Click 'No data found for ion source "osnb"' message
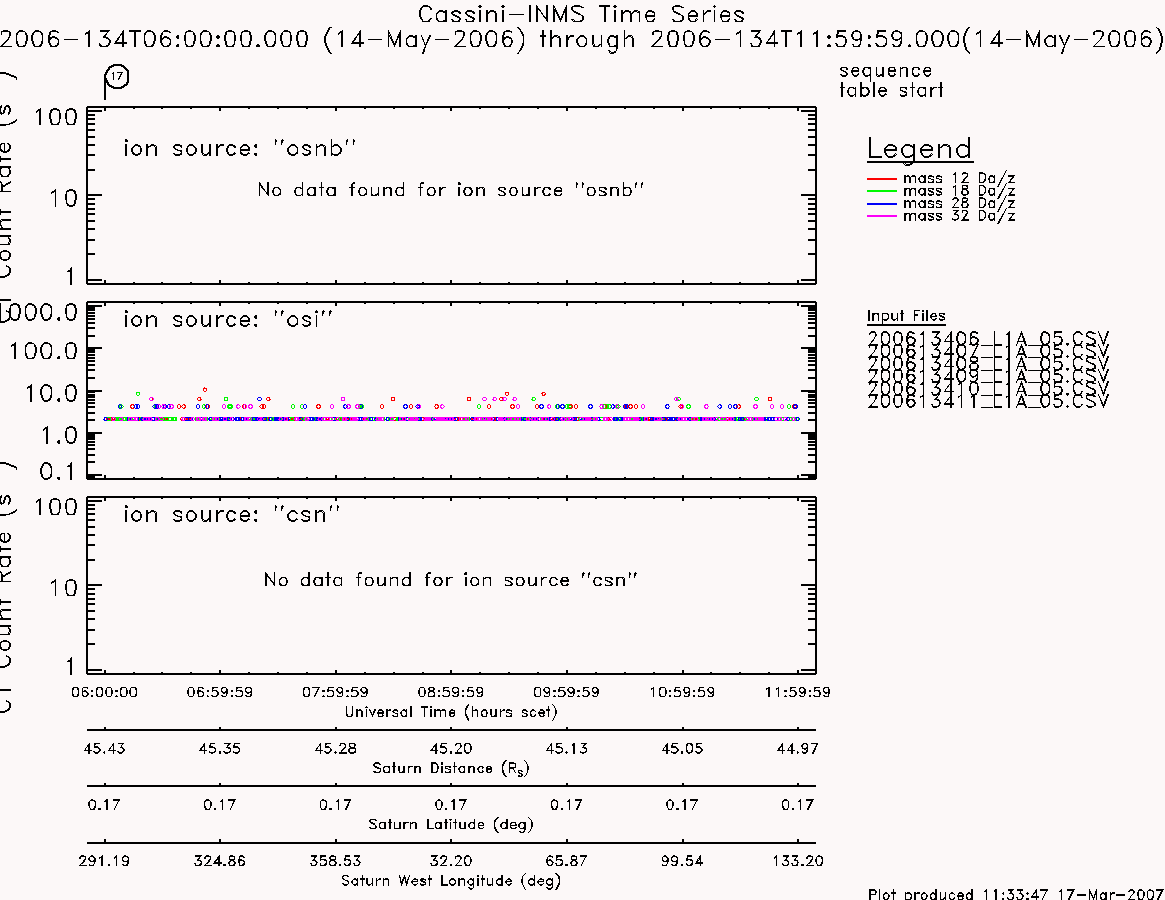Viewport: 1165px width, 900px height. (x=450, y=190)
